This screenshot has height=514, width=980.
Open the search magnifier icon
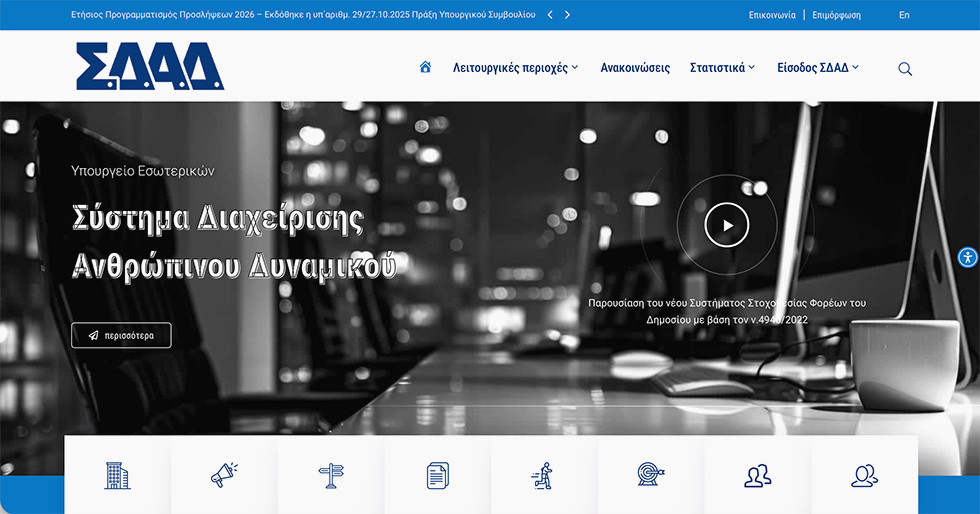pyautogui.click(x=905, y=69)
